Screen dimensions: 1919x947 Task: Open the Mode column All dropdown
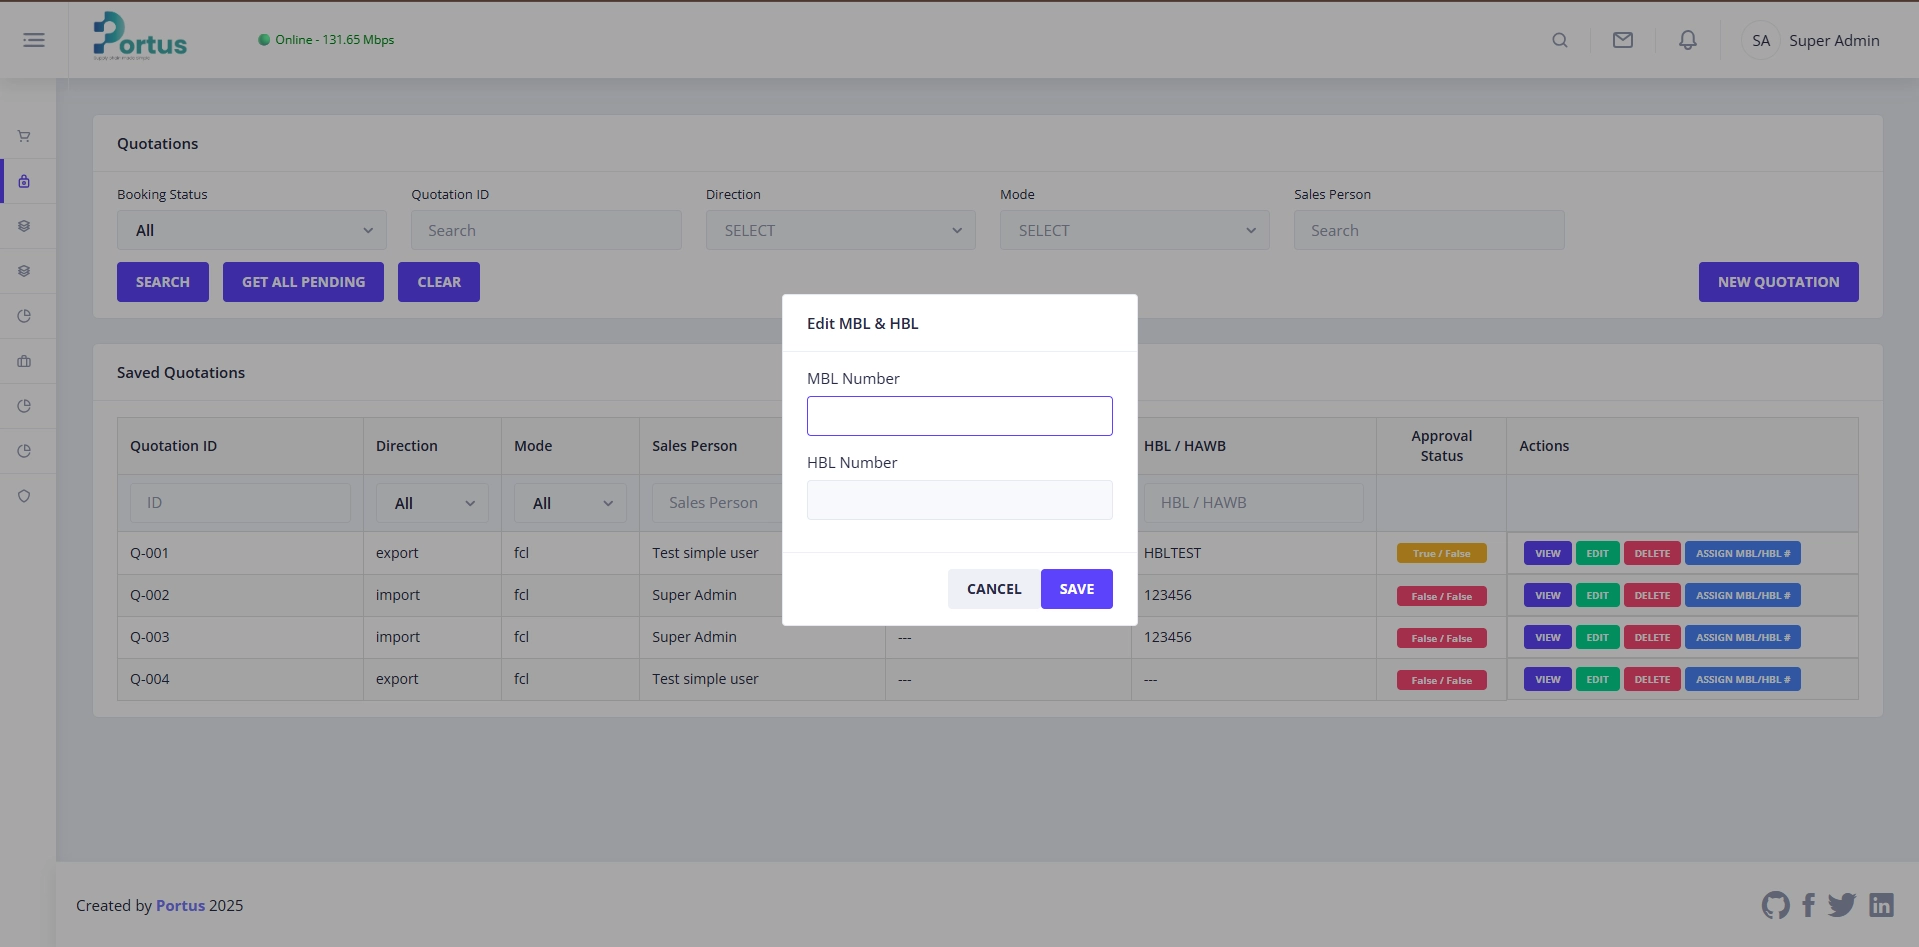click(570, 503)
